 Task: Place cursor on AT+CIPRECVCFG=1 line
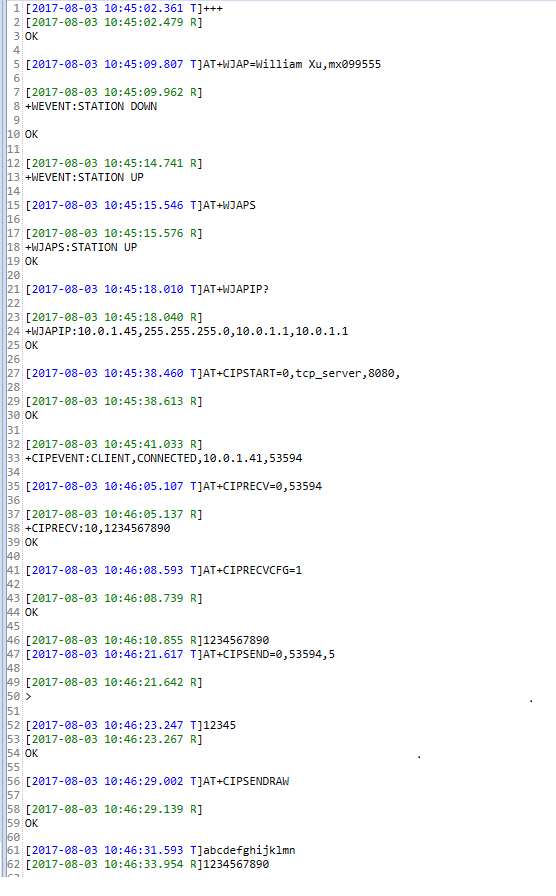(163, 570)
